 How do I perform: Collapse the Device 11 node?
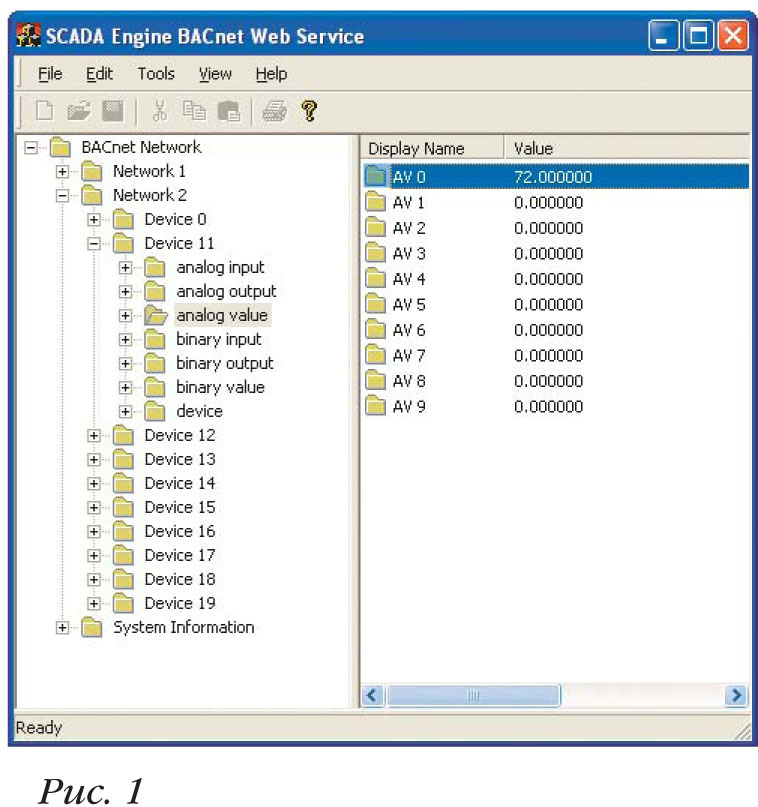(94, 243)
